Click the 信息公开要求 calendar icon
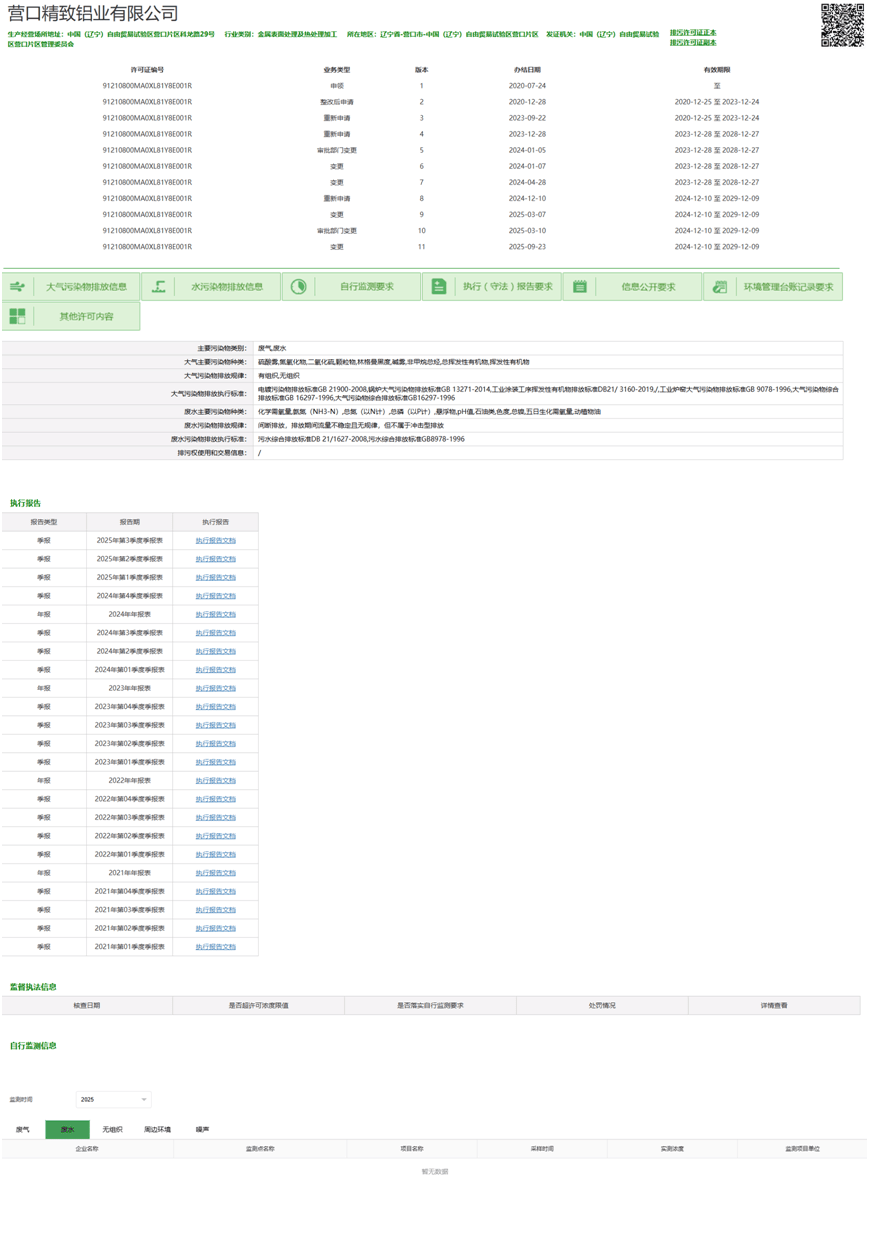The height and width of the screenshot is (1247, 869). point(580,287)
